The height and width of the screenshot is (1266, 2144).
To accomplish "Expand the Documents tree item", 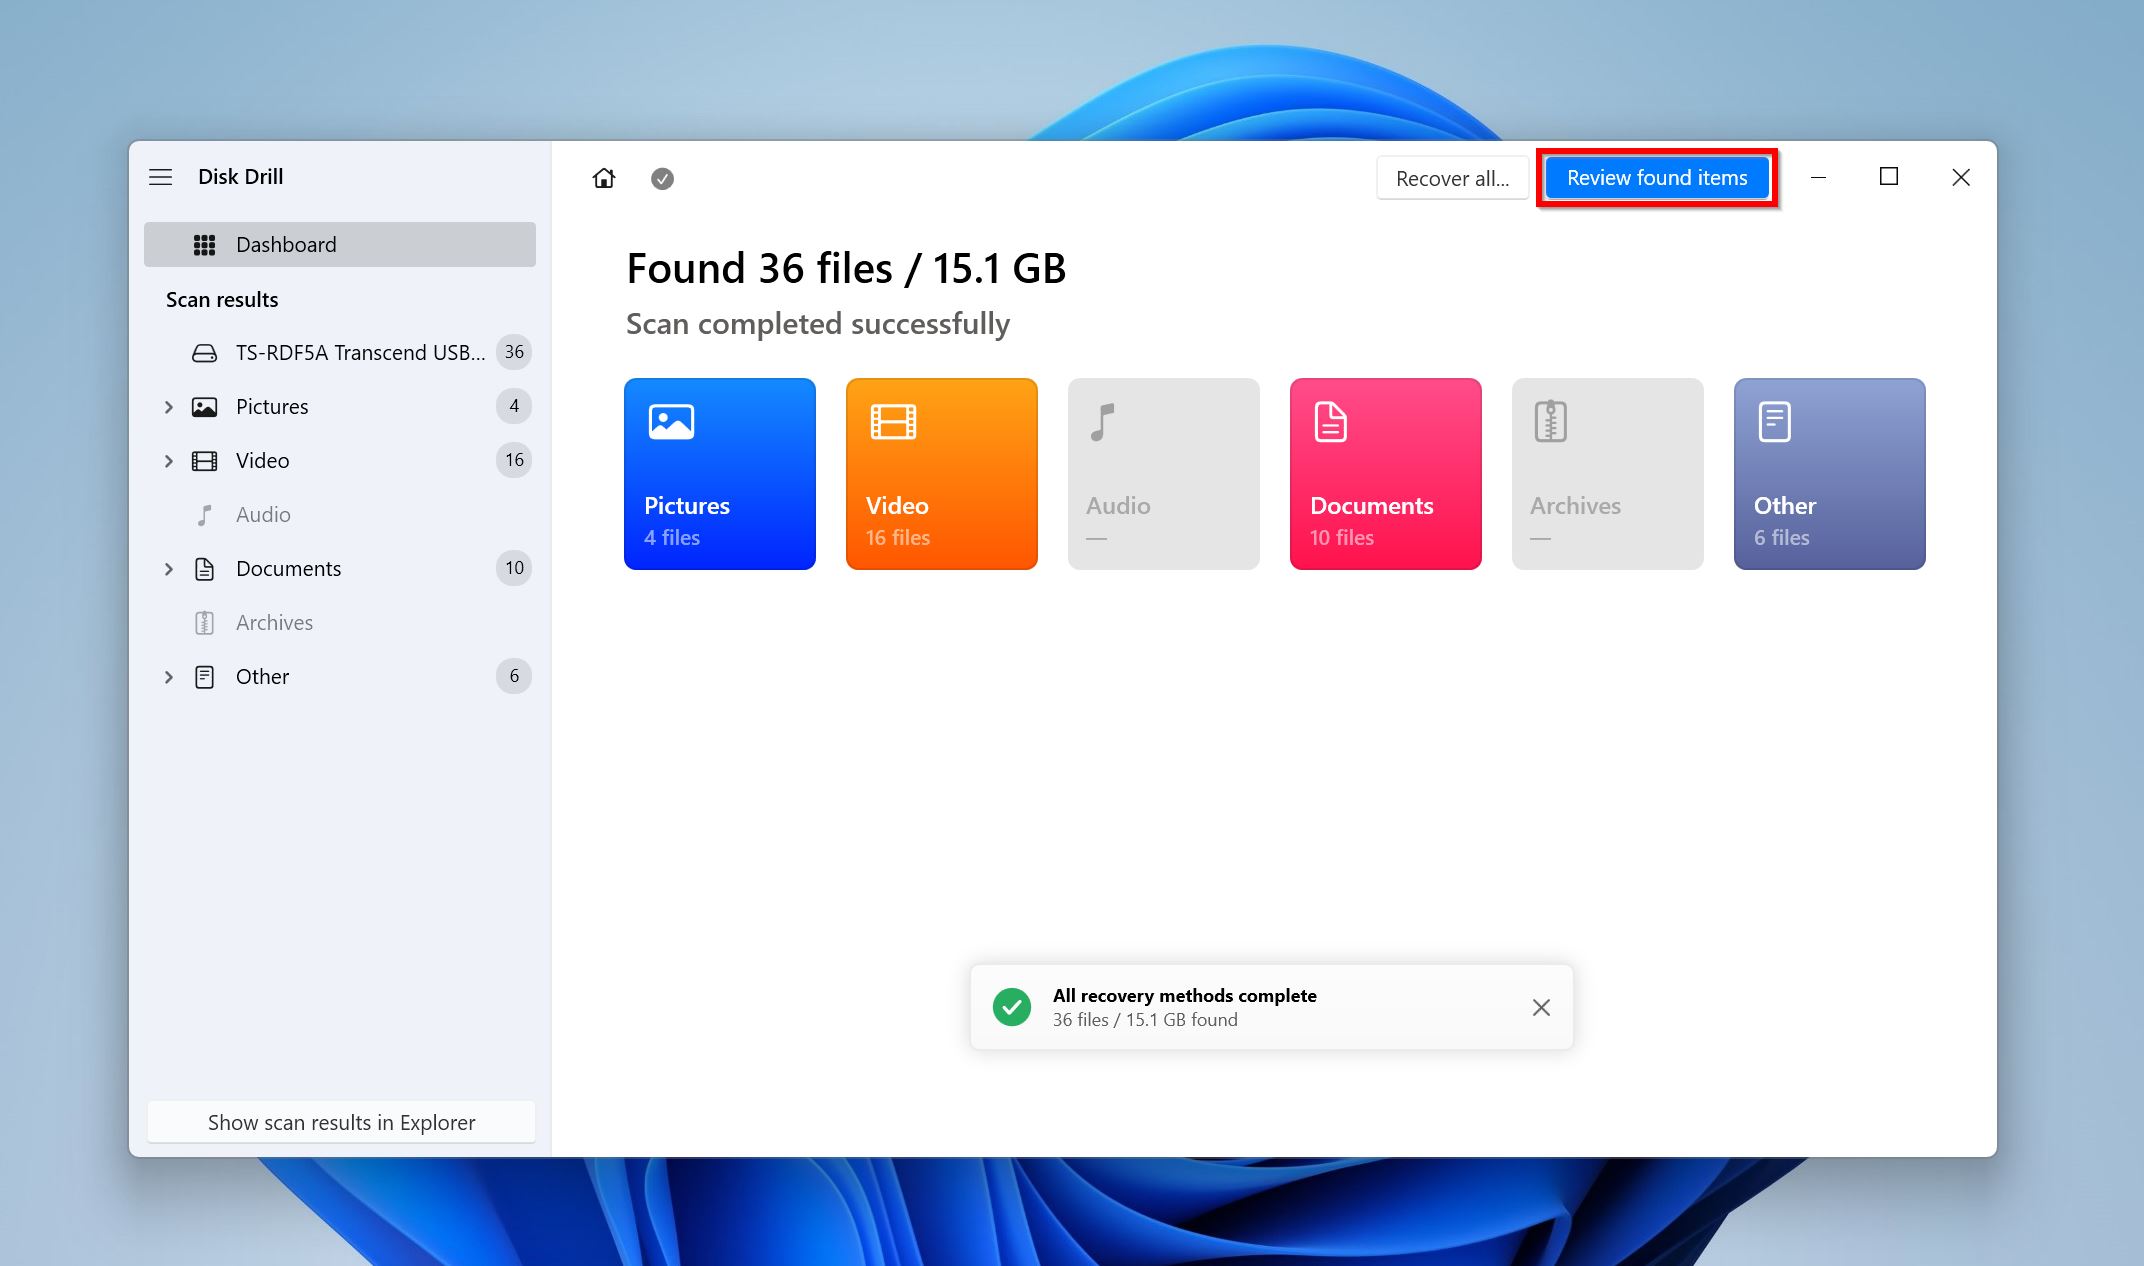I will (x=169, y=569).
